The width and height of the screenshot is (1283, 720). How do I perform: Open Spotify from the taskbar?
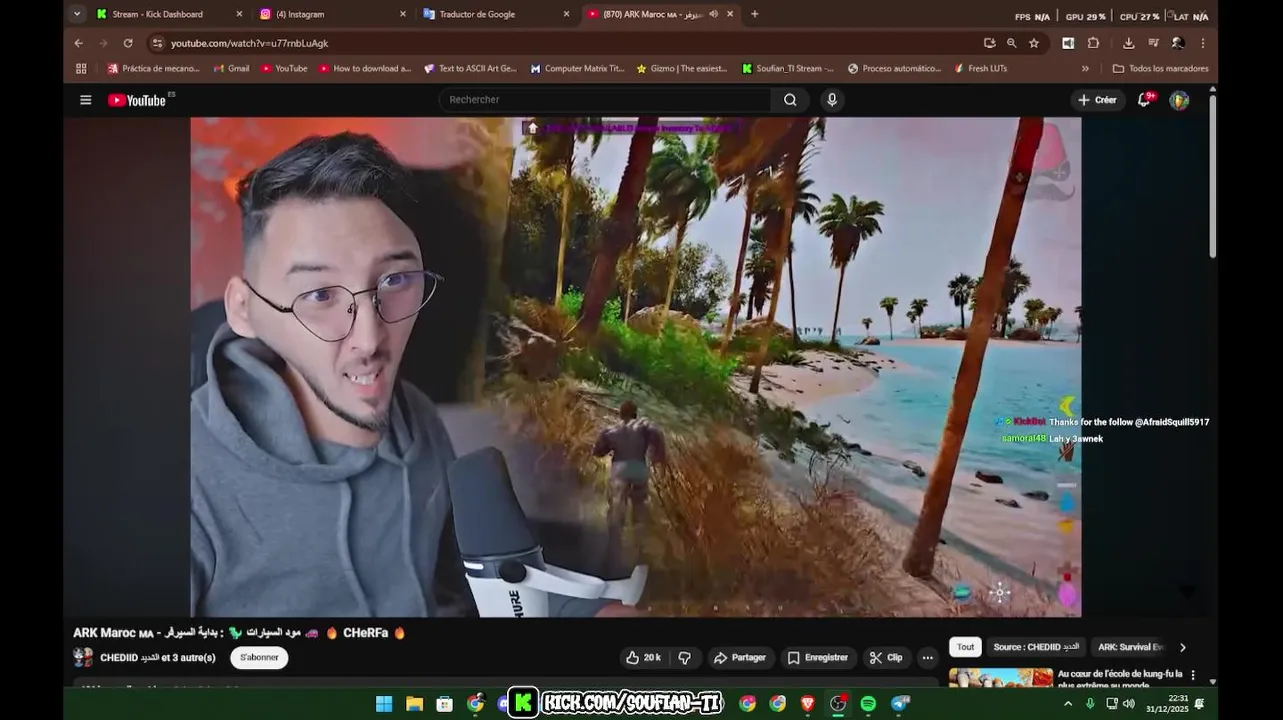coord(868,704)
